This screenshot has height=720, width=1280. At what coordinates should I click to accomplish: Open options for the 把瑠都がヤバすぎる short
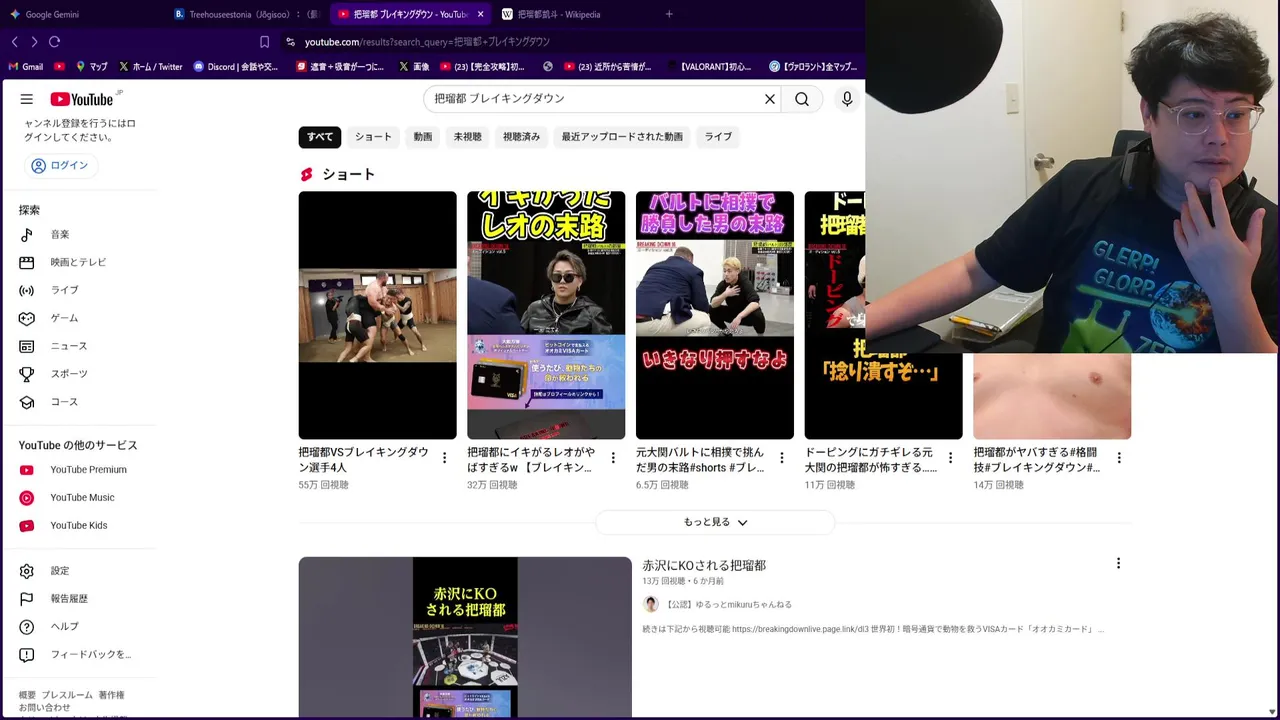pos(1119,458)
